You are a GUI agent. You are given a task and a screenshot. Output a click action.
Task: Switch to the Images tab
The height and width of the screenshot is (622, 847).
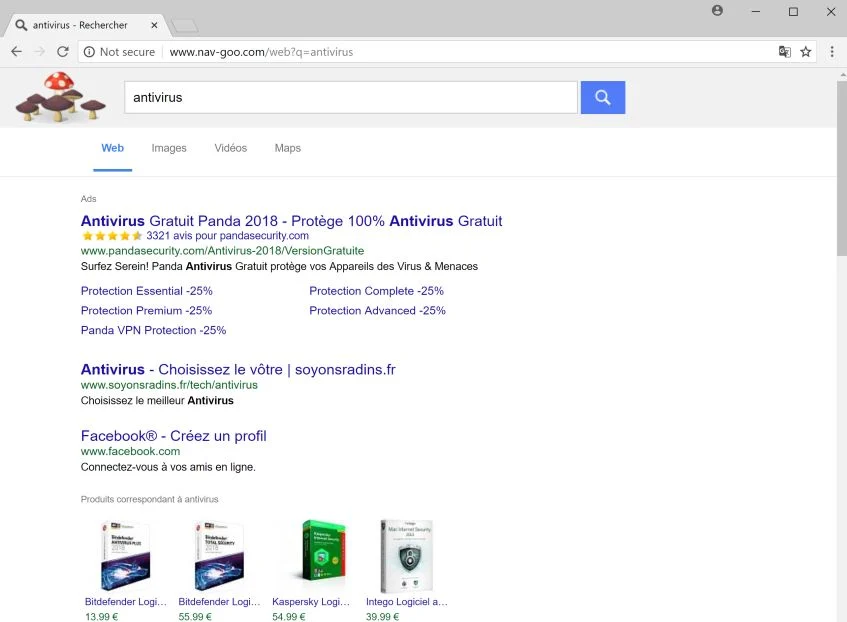(x=169, y=148)
